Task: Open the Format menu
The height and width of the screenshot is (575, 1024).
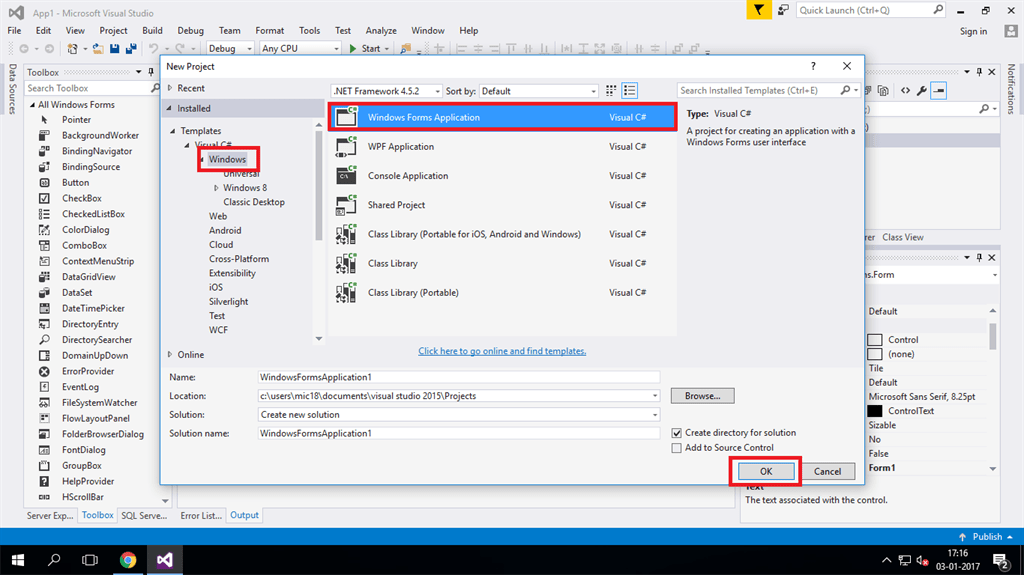Action: 270,31
